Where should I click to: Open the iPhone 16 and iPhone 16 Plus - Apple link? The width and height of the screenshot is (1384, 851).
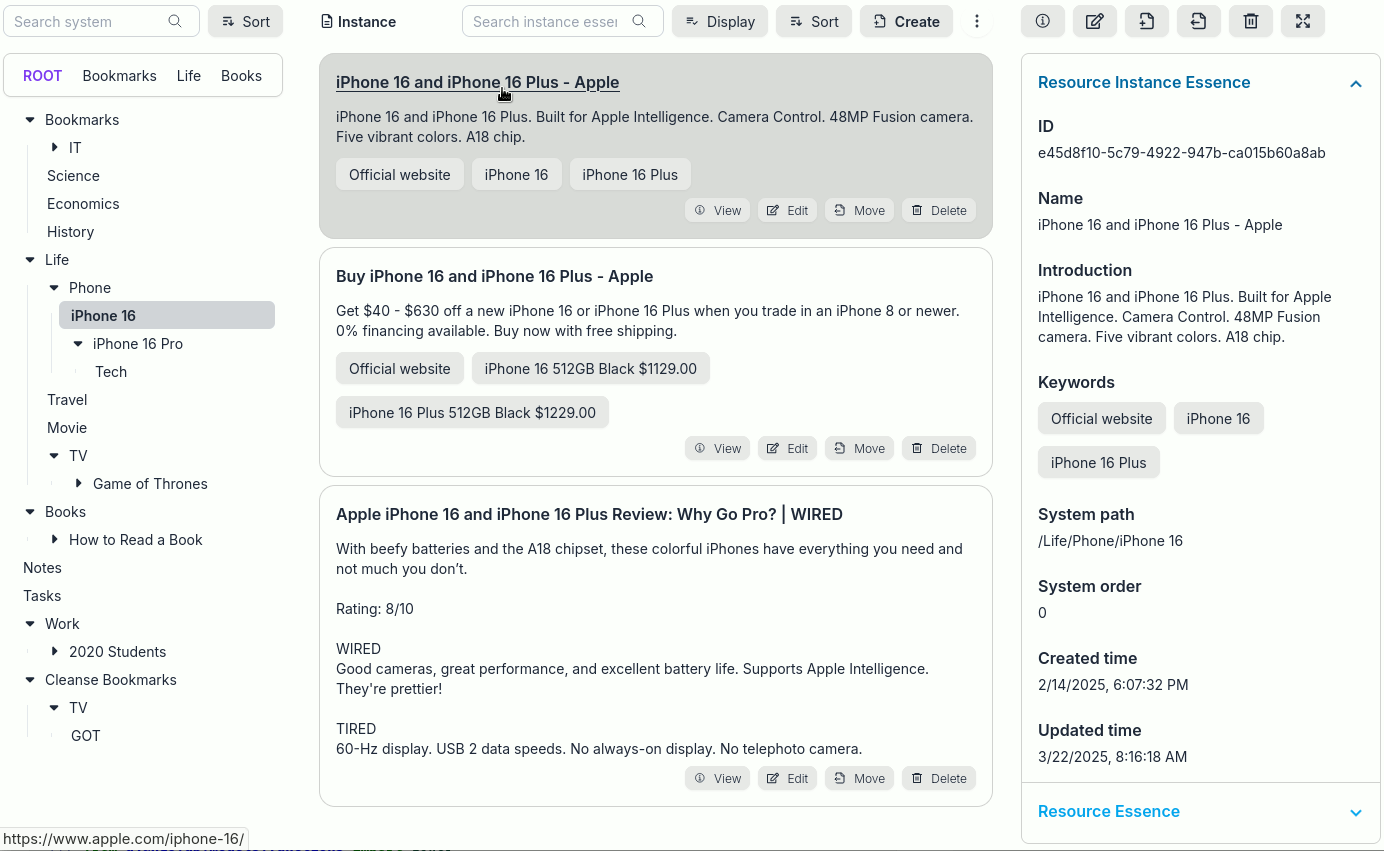tap(477, 82)
